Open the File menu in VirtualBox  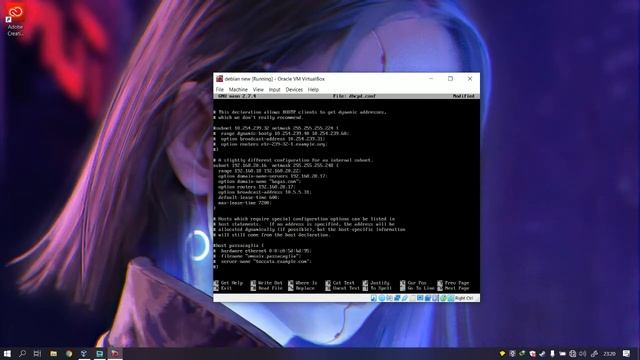220,89
